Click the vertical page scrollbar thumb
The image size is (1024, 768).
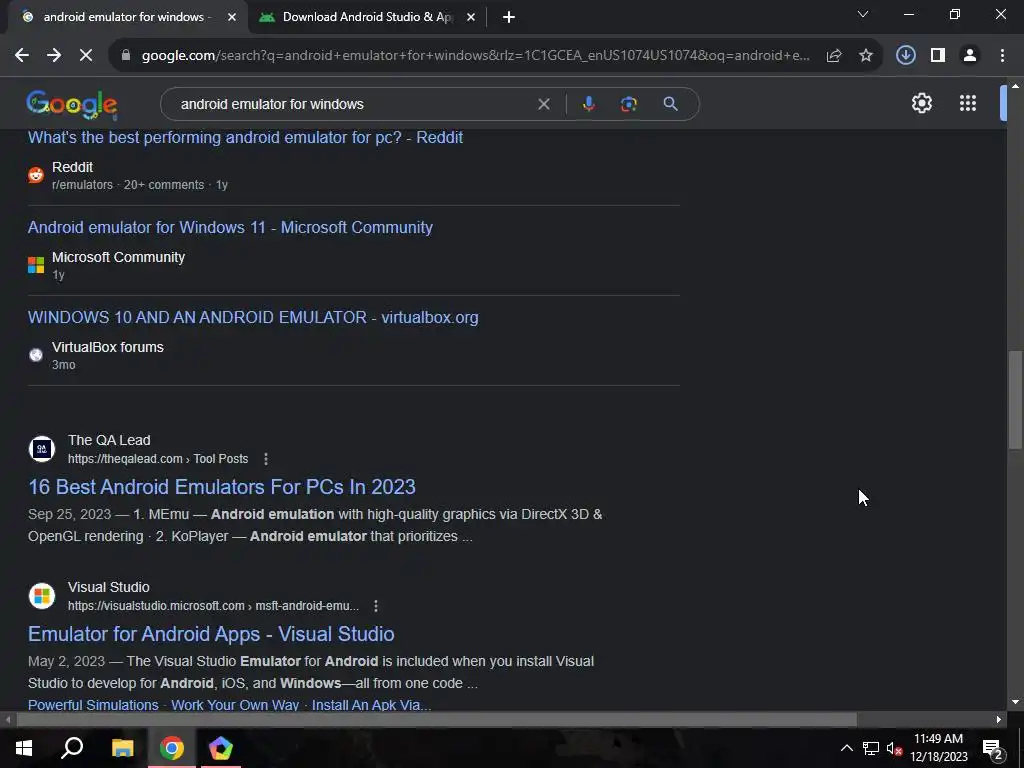tap(1015, 400)
